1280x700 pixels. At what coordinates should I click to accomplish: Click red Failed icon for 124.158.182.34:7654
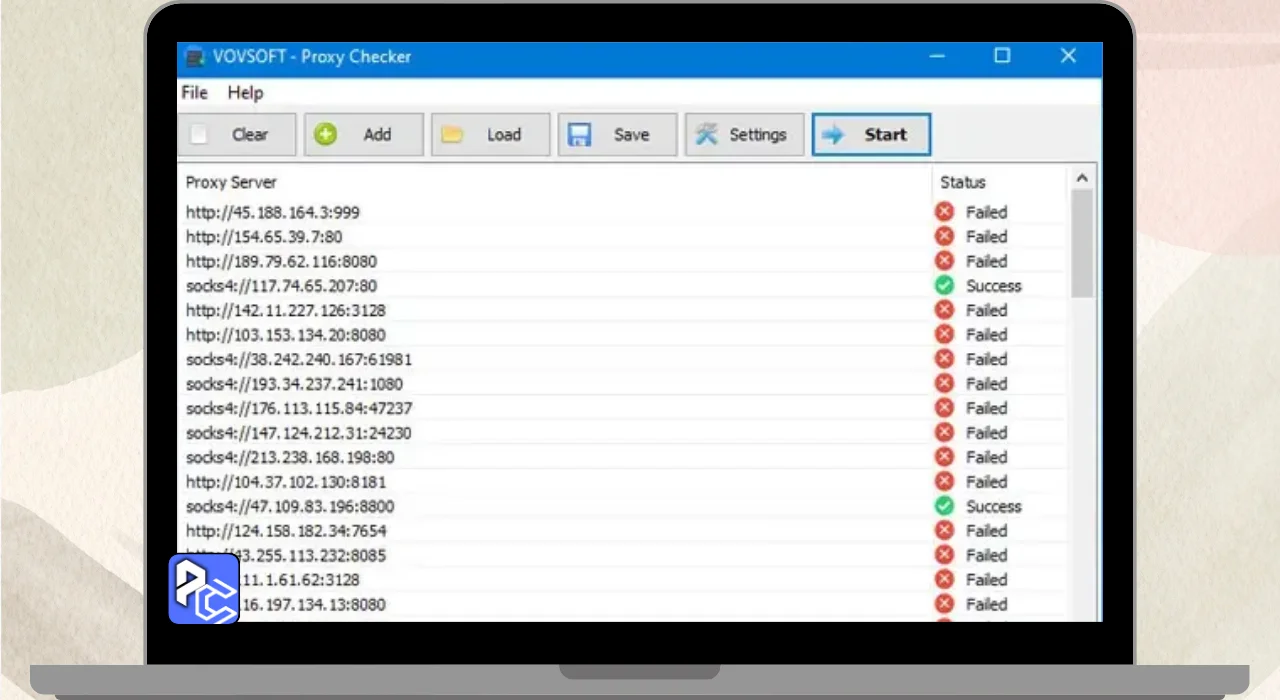[x=944, y=530]
